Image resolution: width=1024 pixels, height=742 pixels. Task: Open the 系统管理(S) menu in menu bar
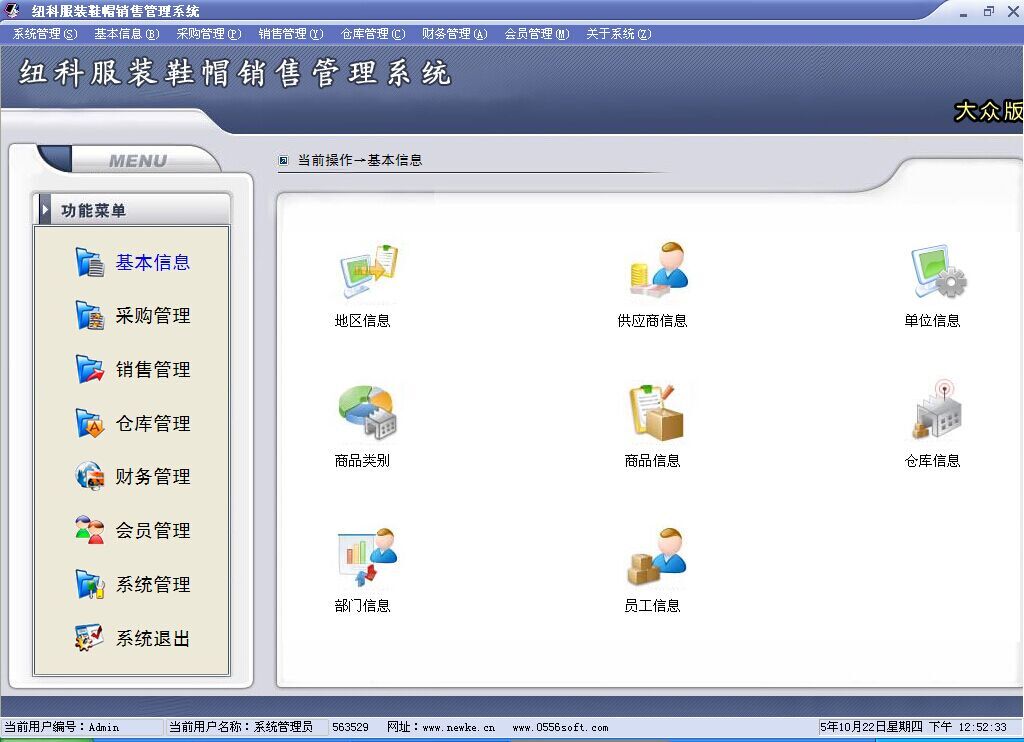pos(45,34)
